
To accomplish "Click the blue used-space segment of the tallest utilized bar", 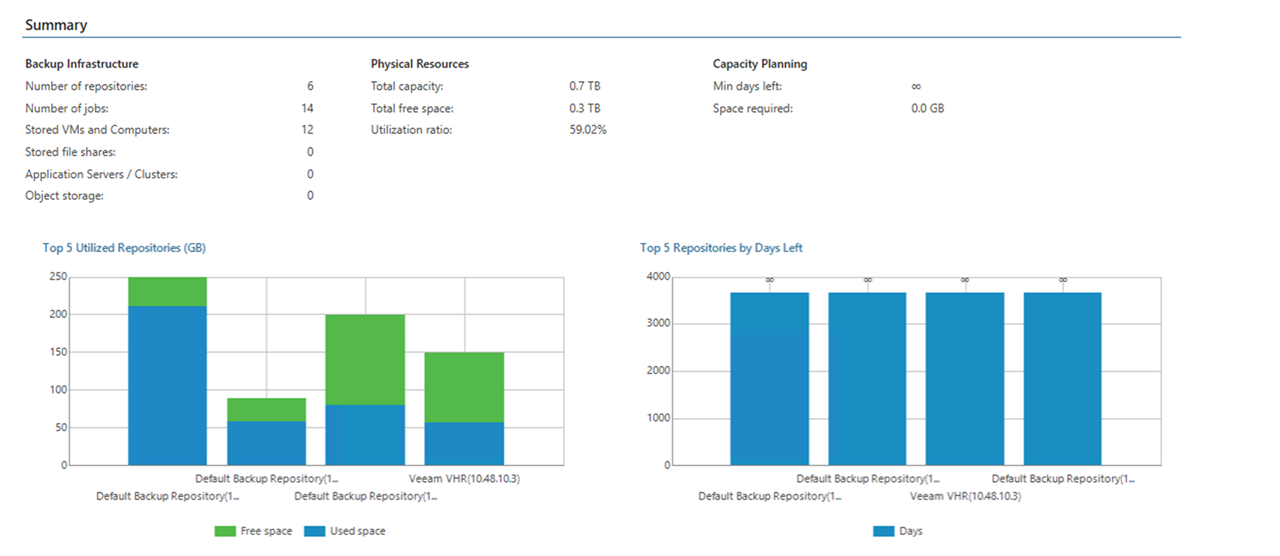I will pos(167,385).
